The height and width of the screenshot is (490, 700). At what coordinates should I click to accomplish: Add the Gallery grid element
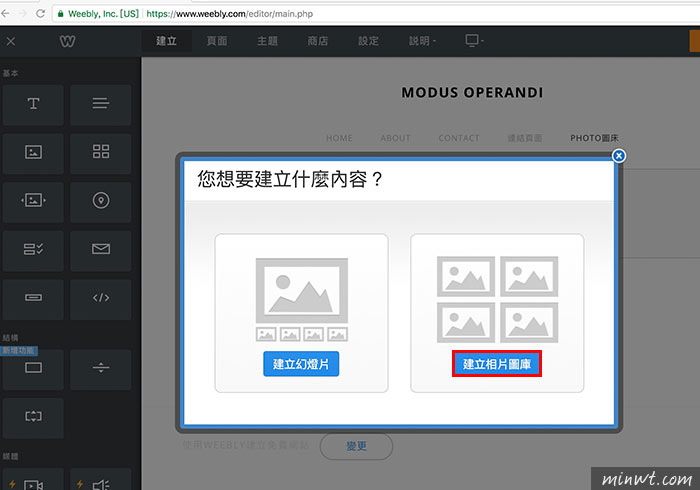100,153
